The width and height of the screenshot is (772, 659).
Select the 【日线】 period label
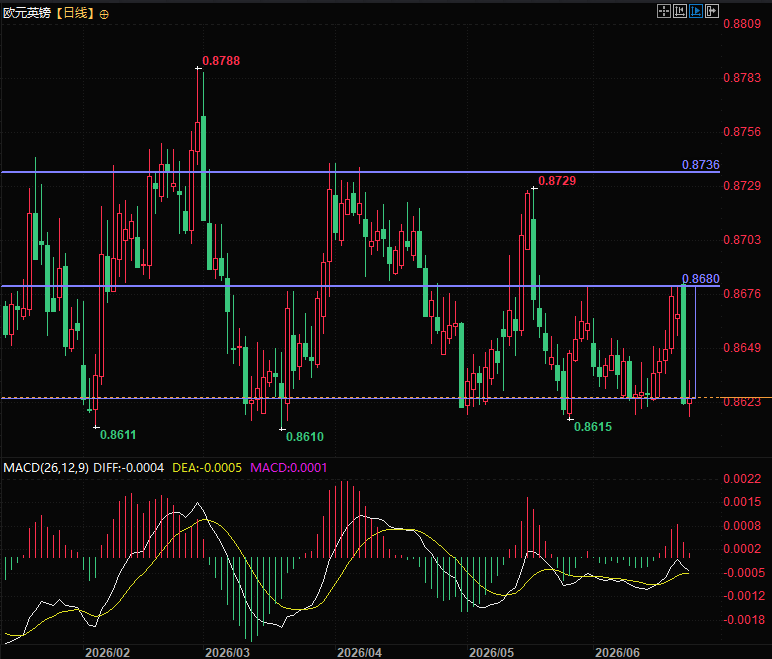coord(74,13)
